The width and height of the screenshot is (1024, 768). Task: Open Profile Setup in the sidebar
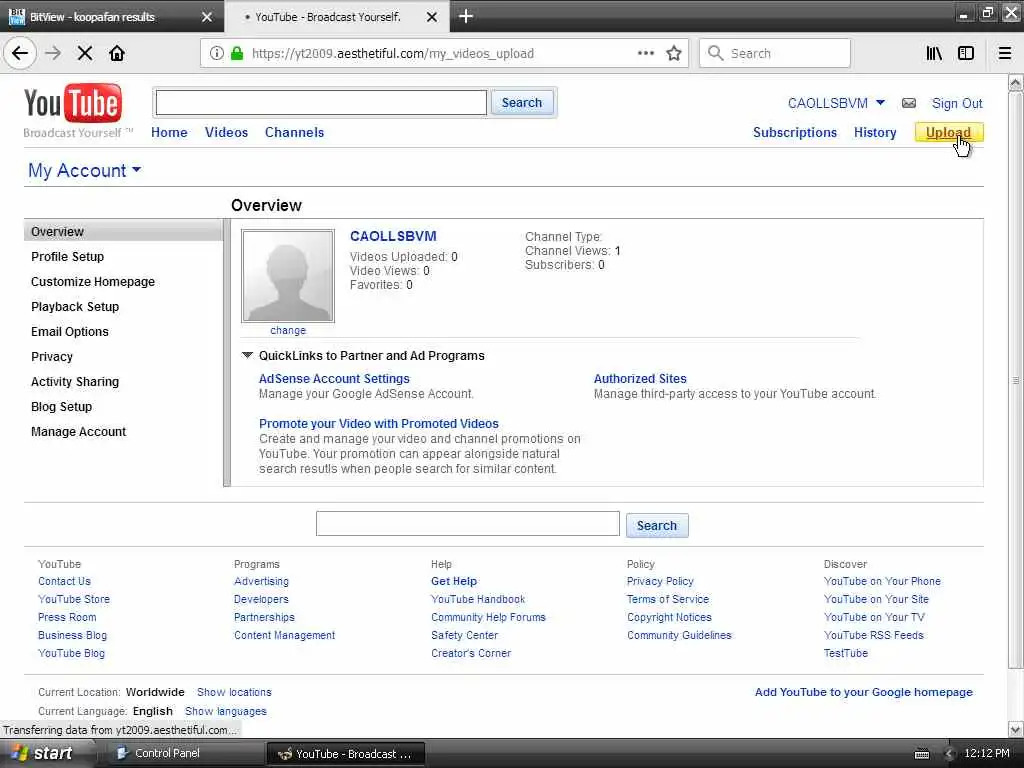click(x=67, y=257)
